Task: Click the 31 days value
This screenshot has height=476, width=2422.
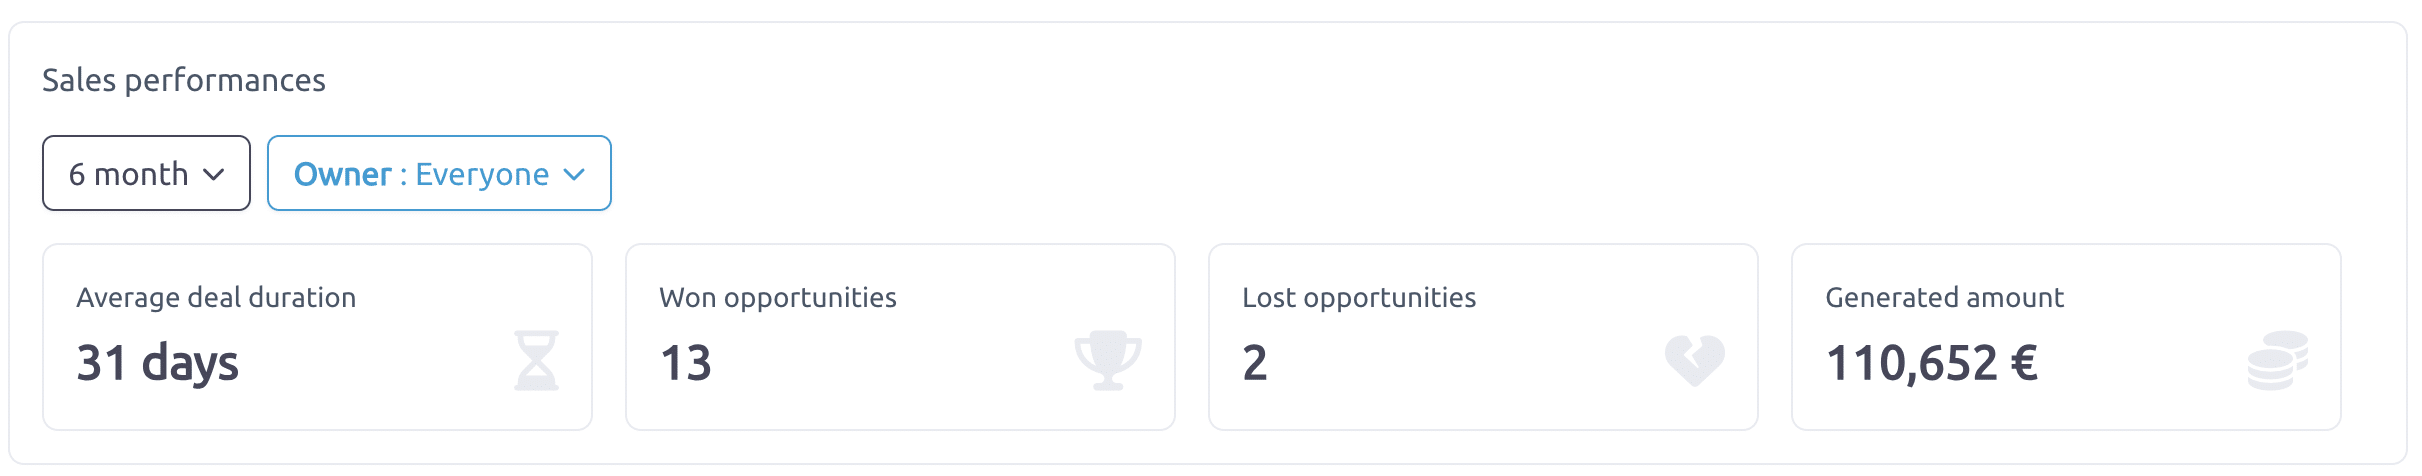Action: pos(157,363)
